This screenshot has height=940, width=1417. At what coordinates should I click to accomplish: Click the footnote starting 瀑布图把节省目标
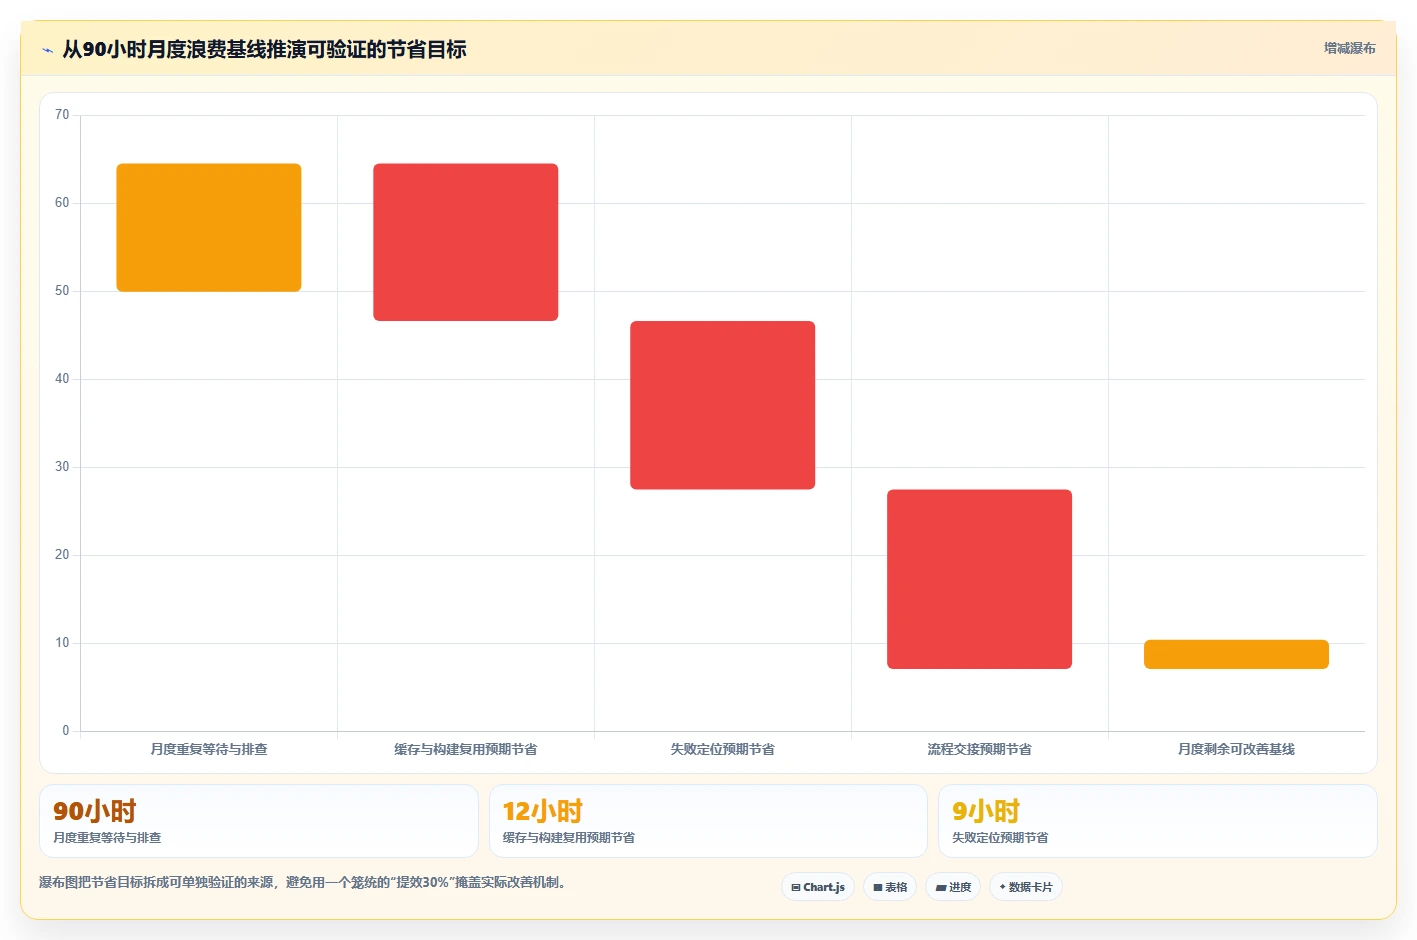coord(303,882)
